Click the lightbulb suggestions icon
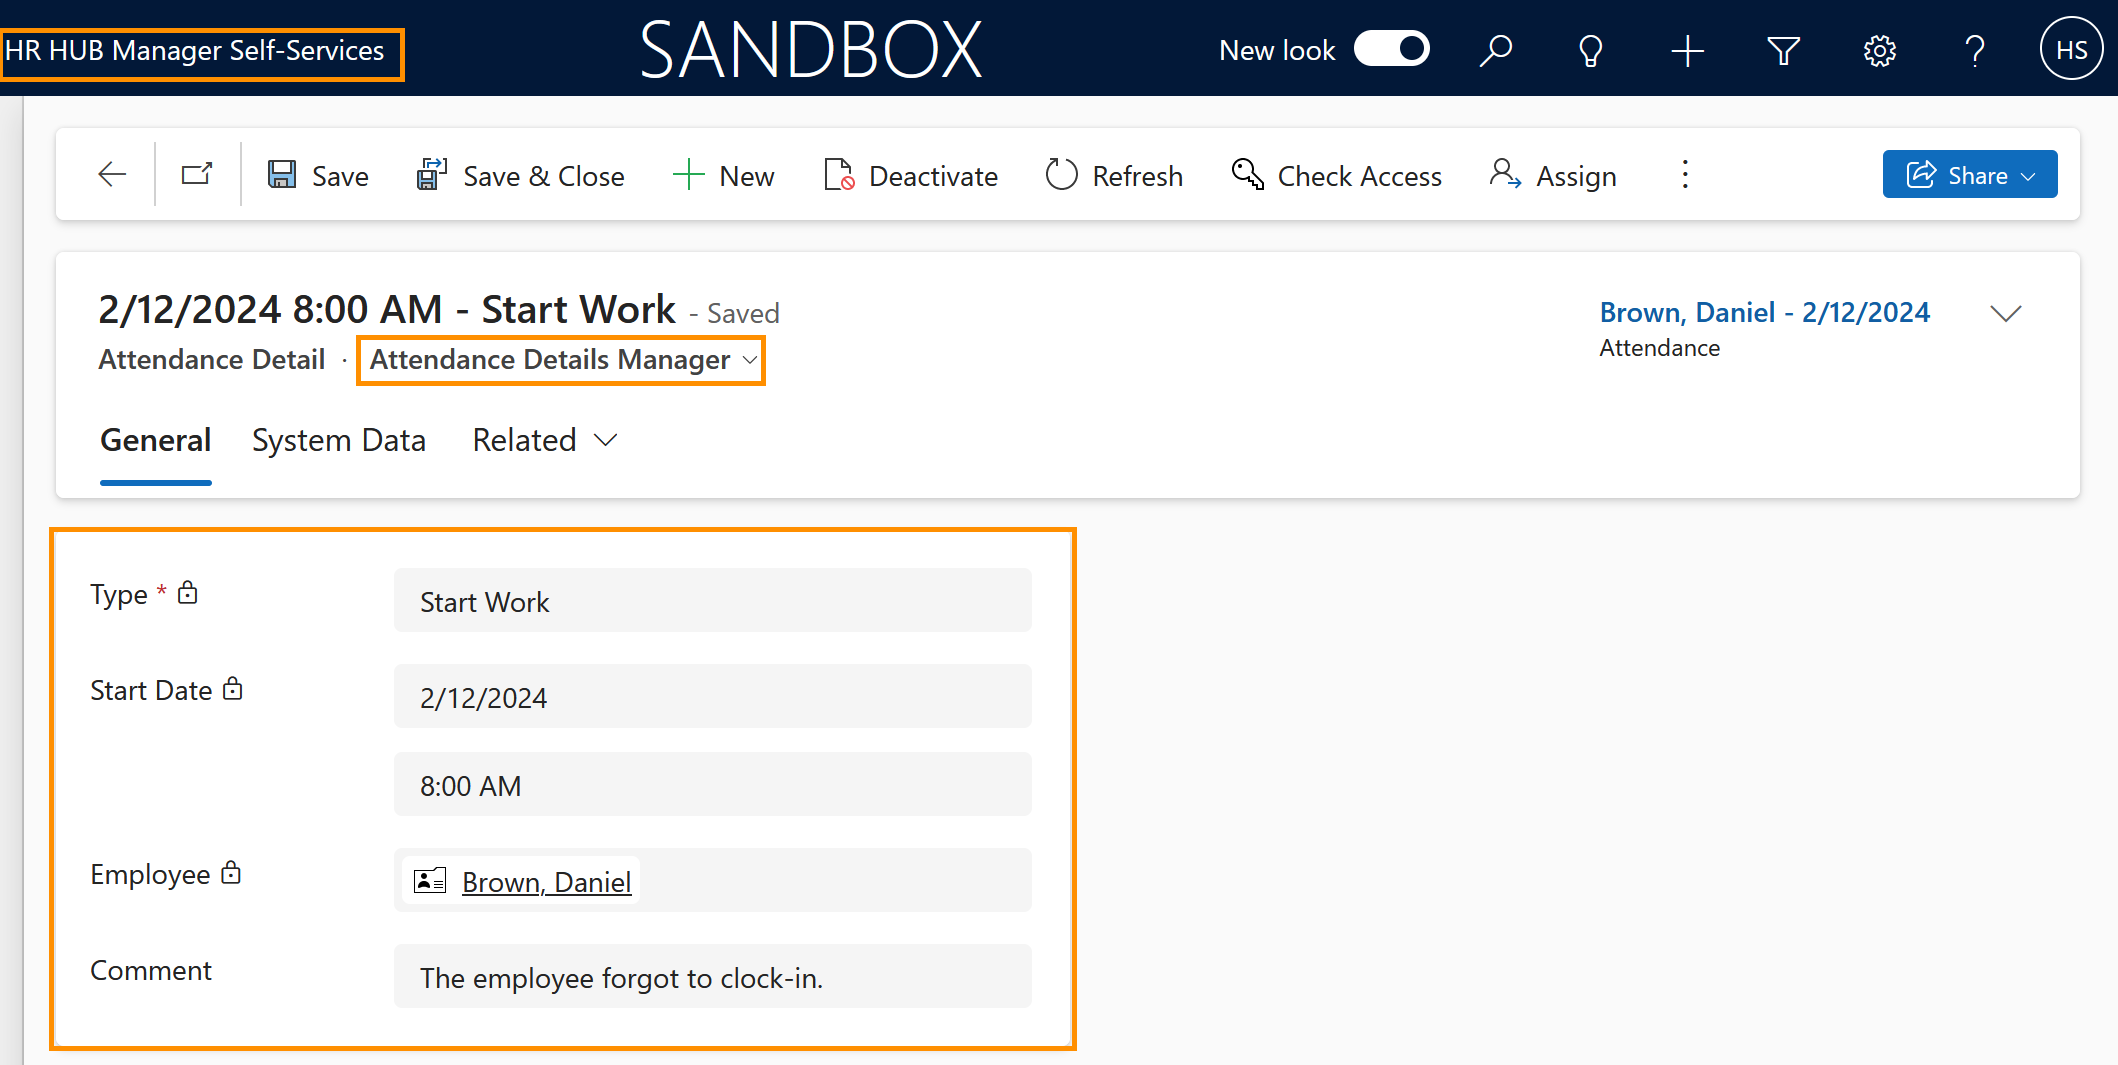Screen dimensions: 2118x1065 coord(1590,49)
